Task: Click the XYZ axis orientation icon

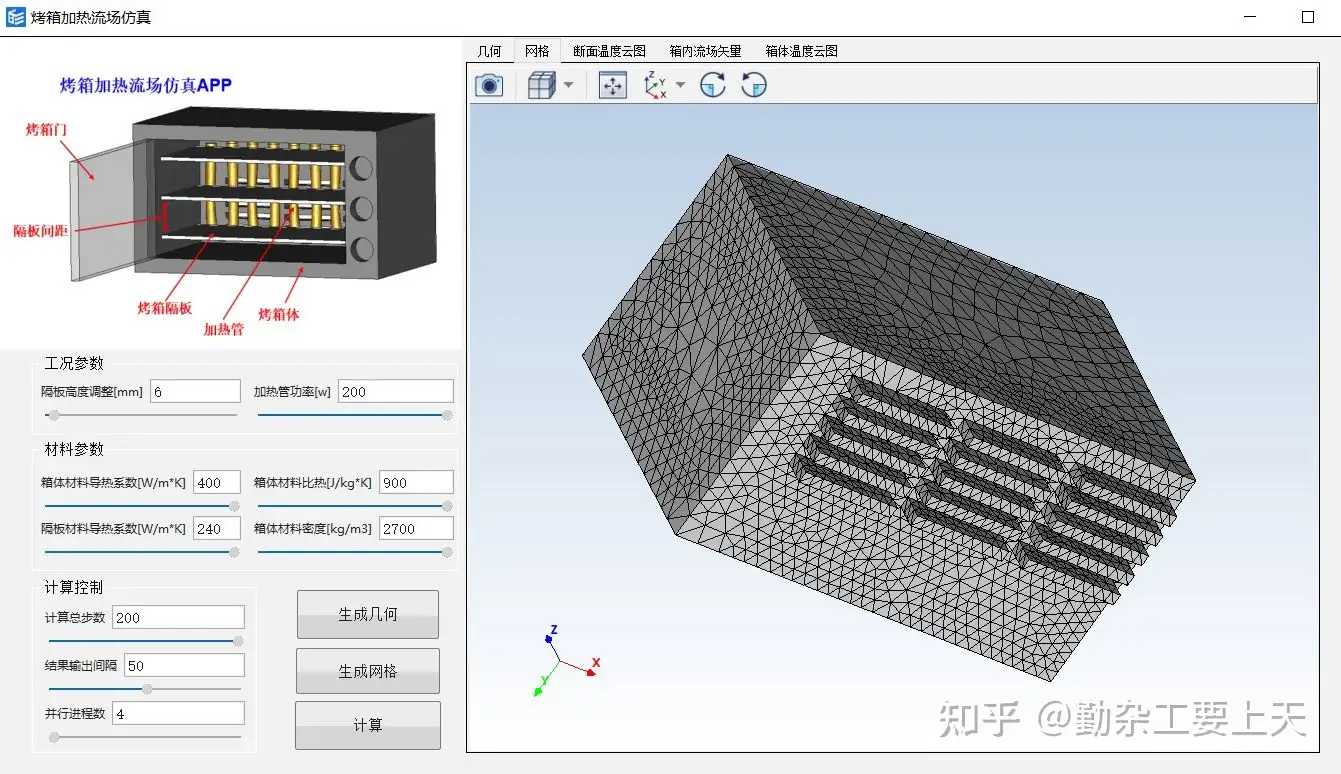Action: click(x=655, y=86)
